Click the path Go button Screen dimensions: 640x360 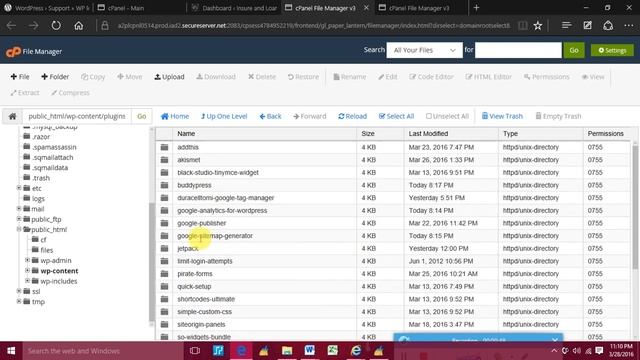point(142,116)
